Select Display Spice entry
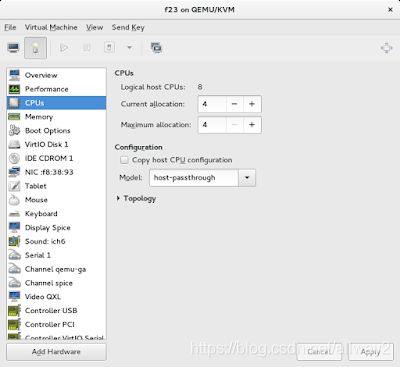Viewport: 400px width, 367px height. tap(56, 228)
